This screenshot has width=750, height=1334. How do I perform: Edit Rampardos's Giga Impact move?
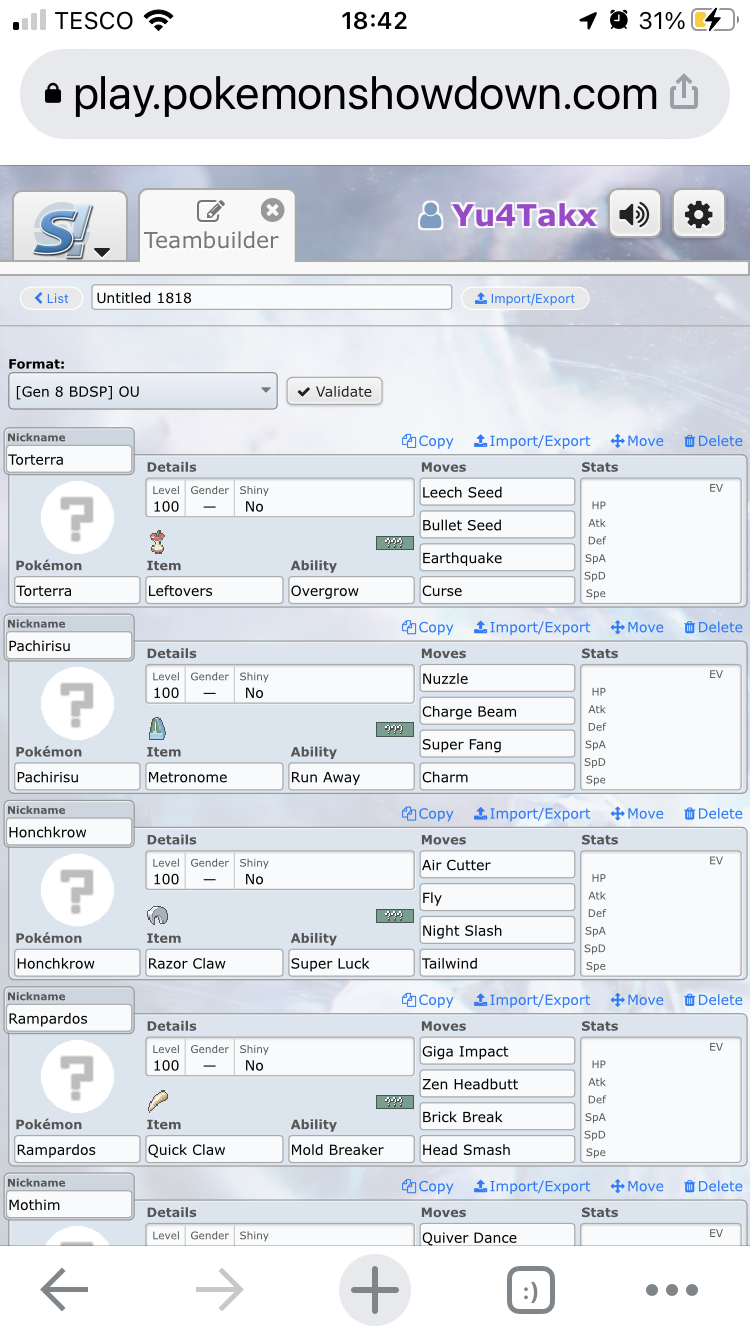tap(497, 1051)
